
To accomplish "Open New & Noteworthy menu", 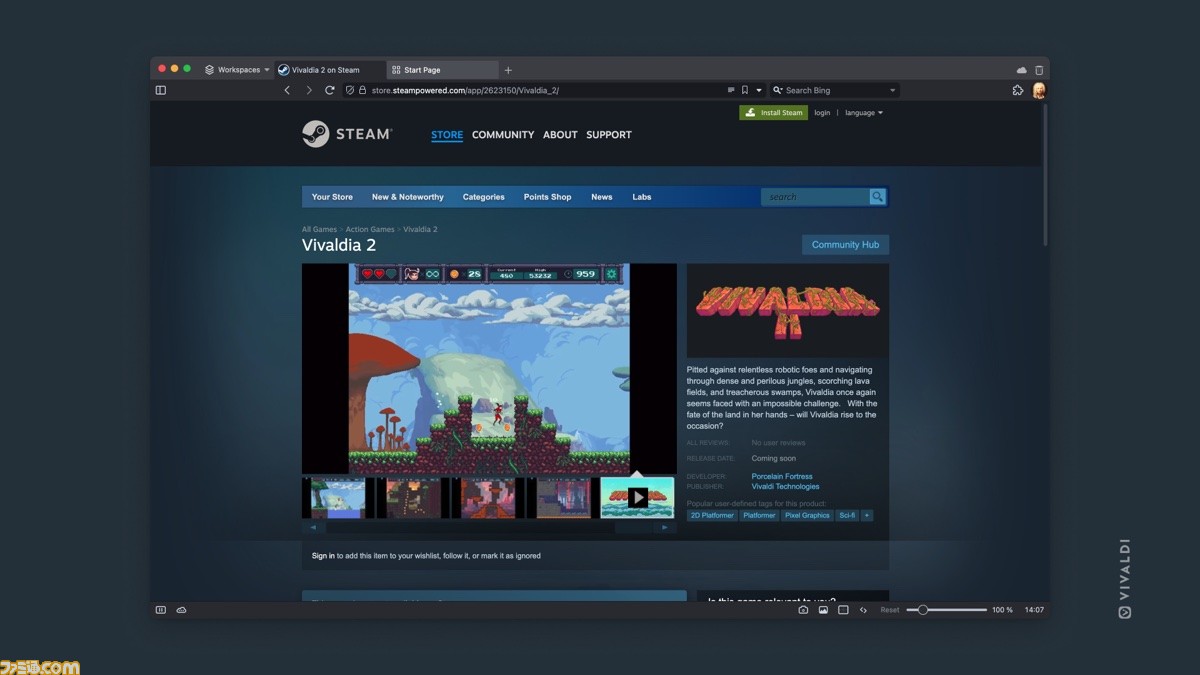I will (x=408, y=197).
